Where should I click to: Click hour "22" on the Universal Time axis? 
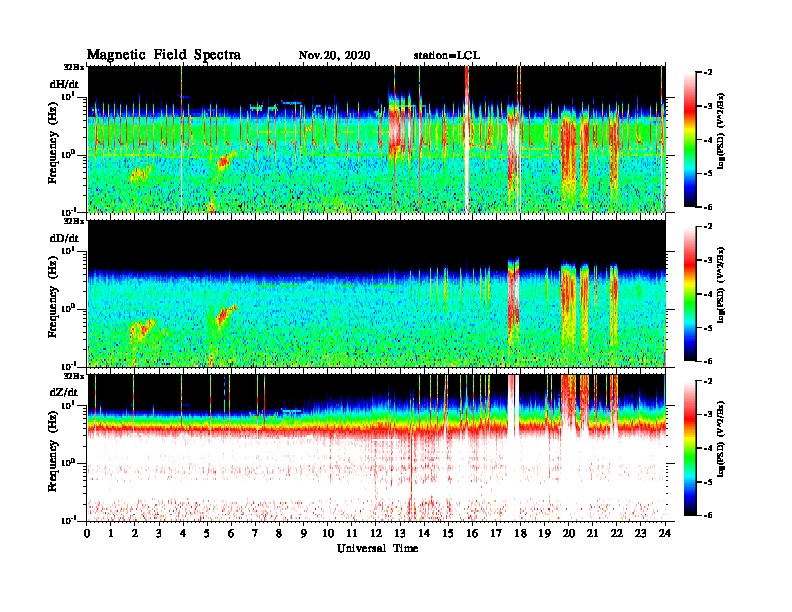pyautogui.click(x=617, y=533)
